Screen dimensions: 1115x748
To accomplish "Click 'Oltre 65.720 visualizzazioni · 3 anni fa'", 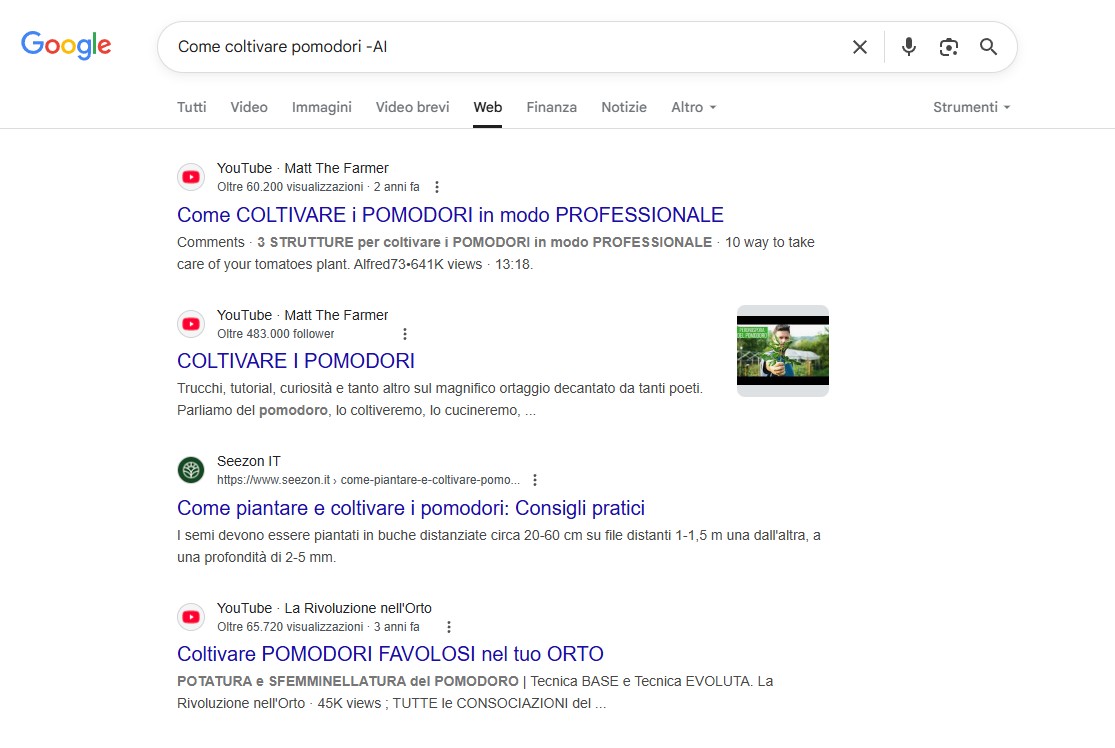I will [319, 627].
